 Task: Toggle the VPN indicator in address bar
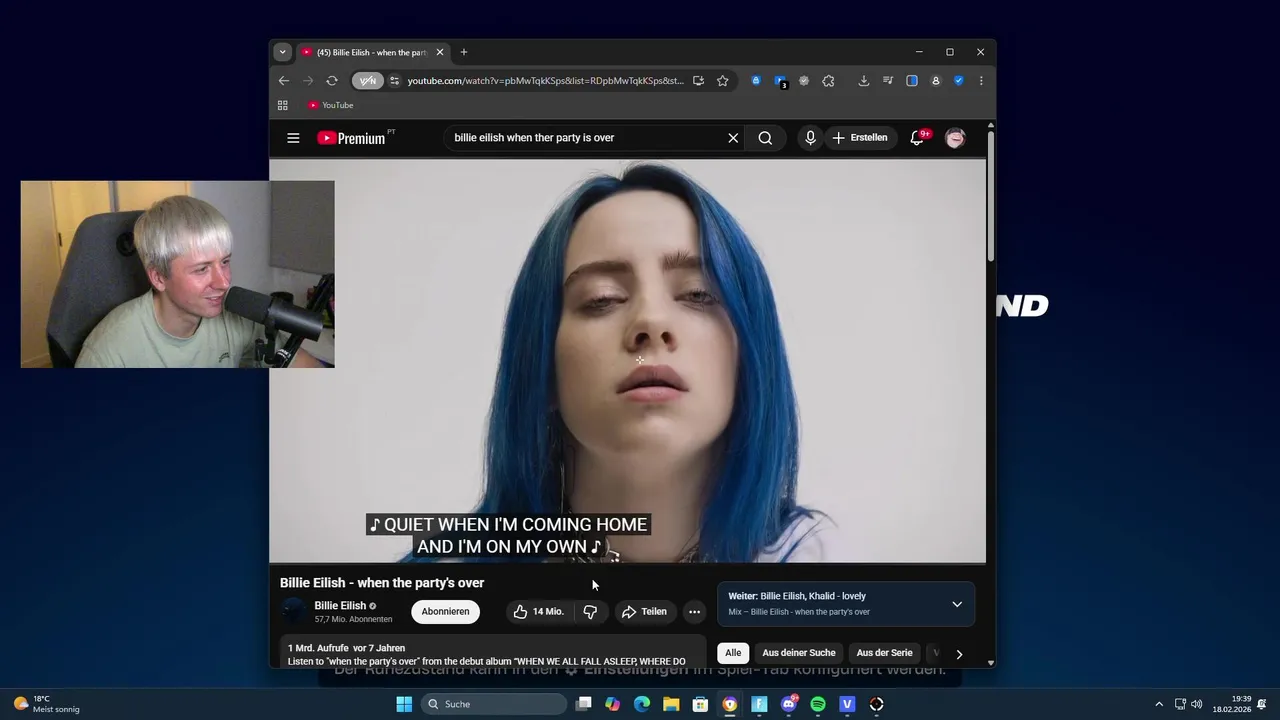(x=368, y=81)
